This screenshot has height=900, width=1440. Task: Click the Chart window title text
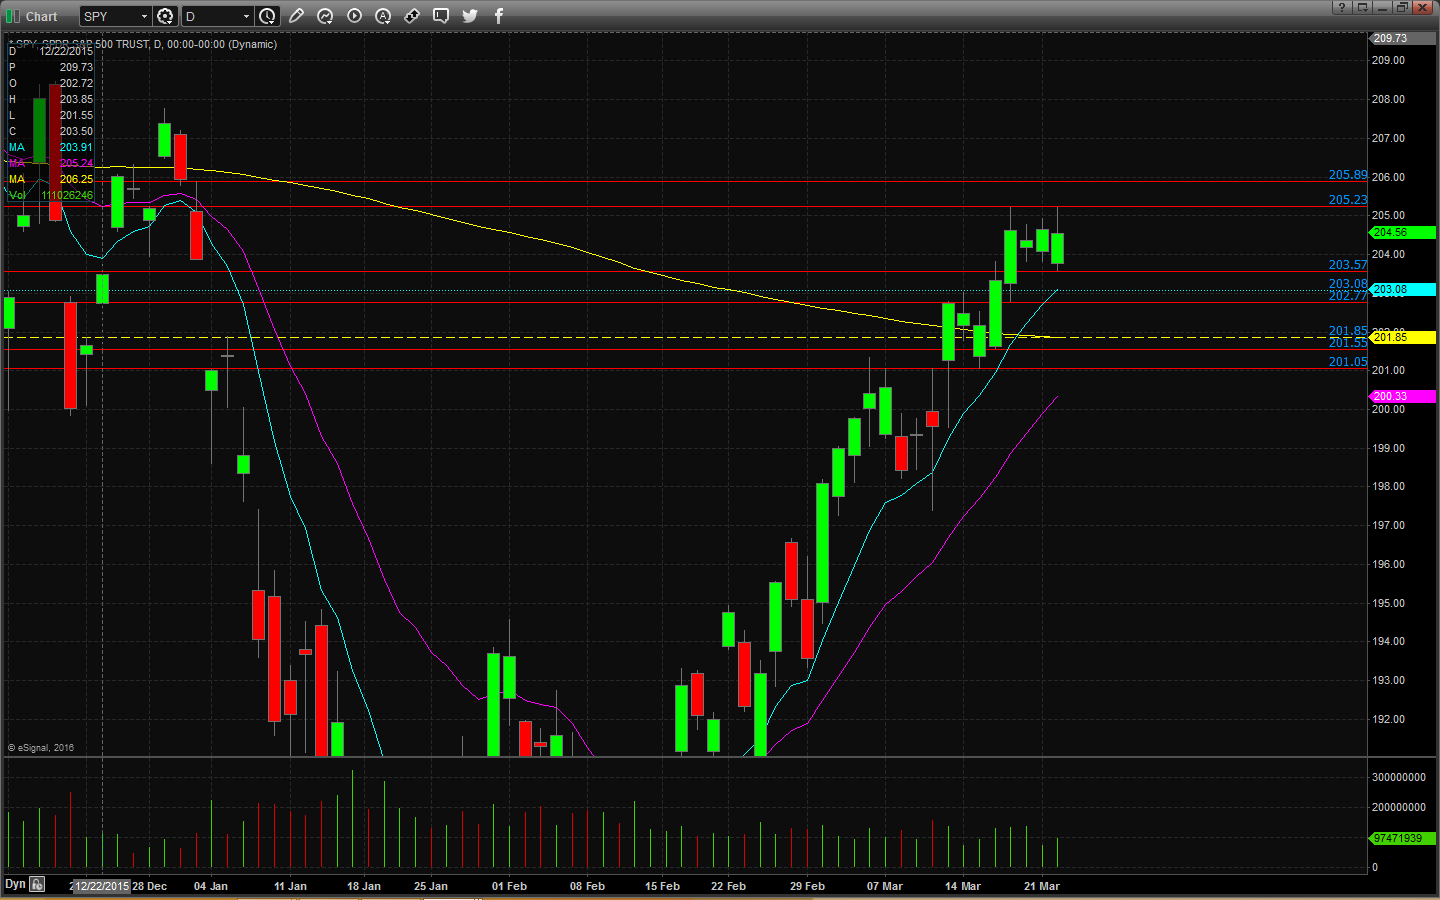tap(42, 16)
